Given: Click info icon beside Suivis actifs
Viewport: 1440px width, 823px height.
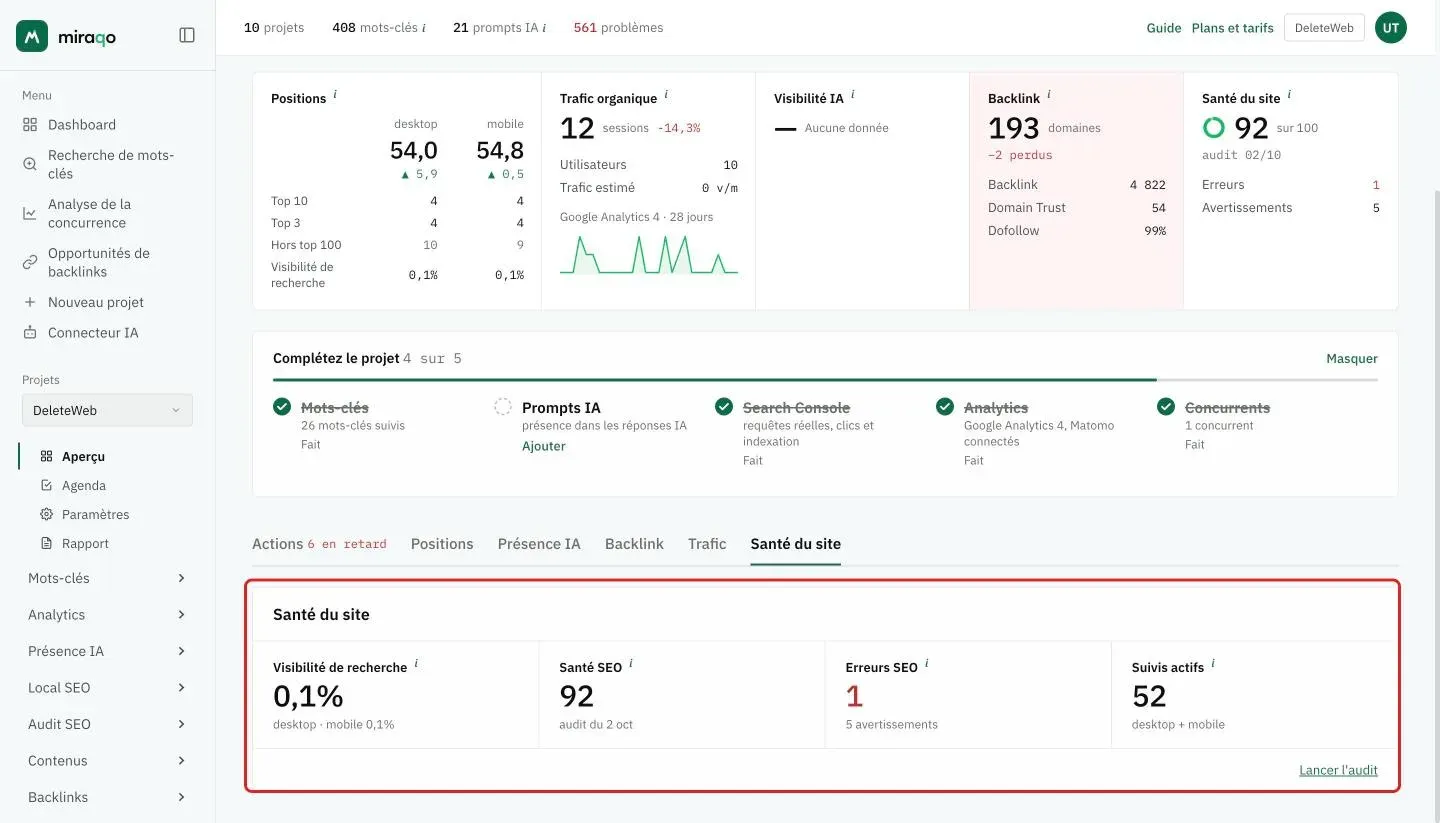Looking at the screenshot, I should pos(1213,664).
